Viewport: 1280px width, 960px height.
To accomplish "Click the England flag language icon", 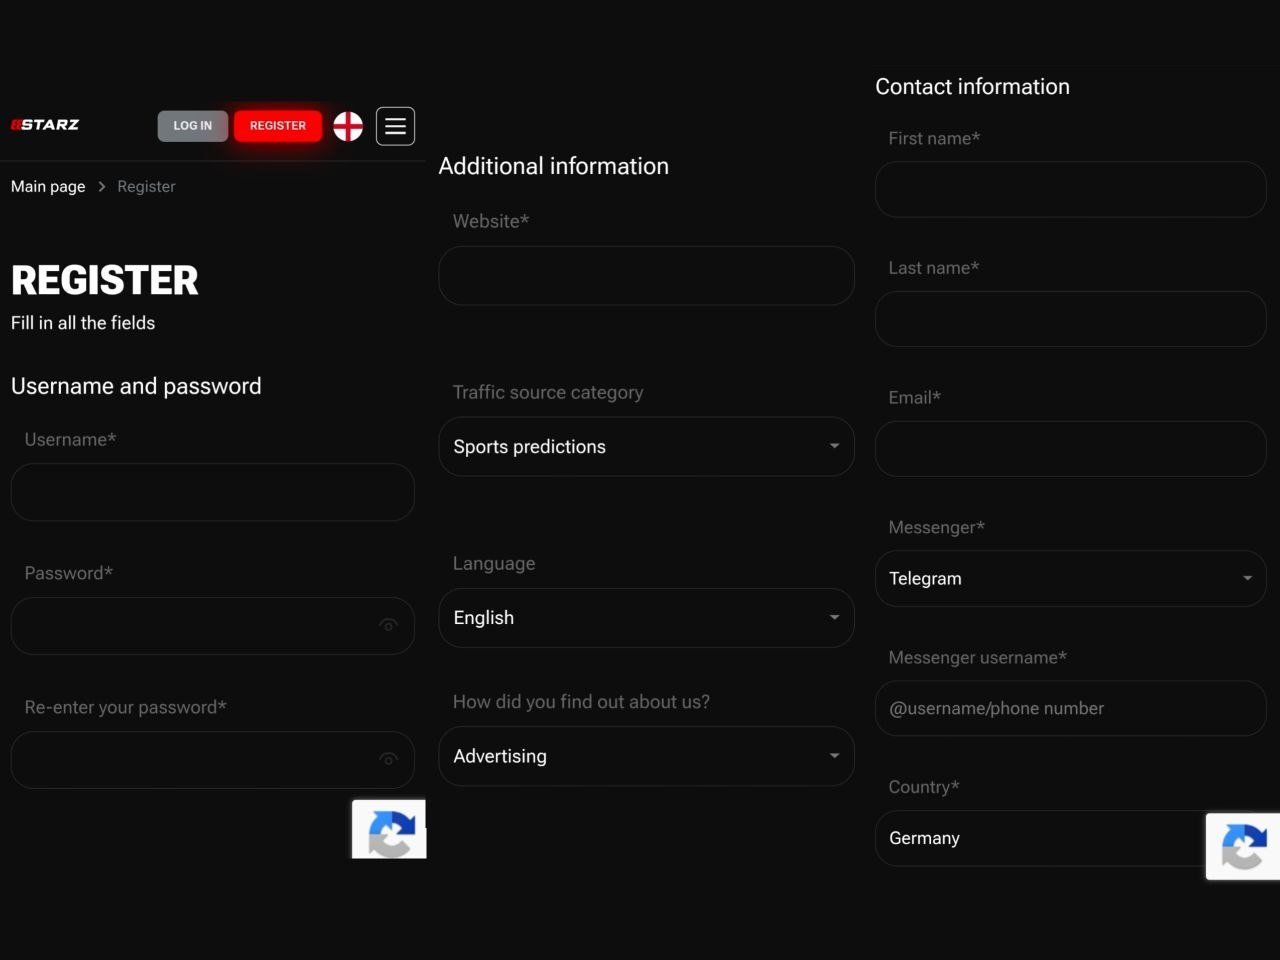I will coord(348,126).
